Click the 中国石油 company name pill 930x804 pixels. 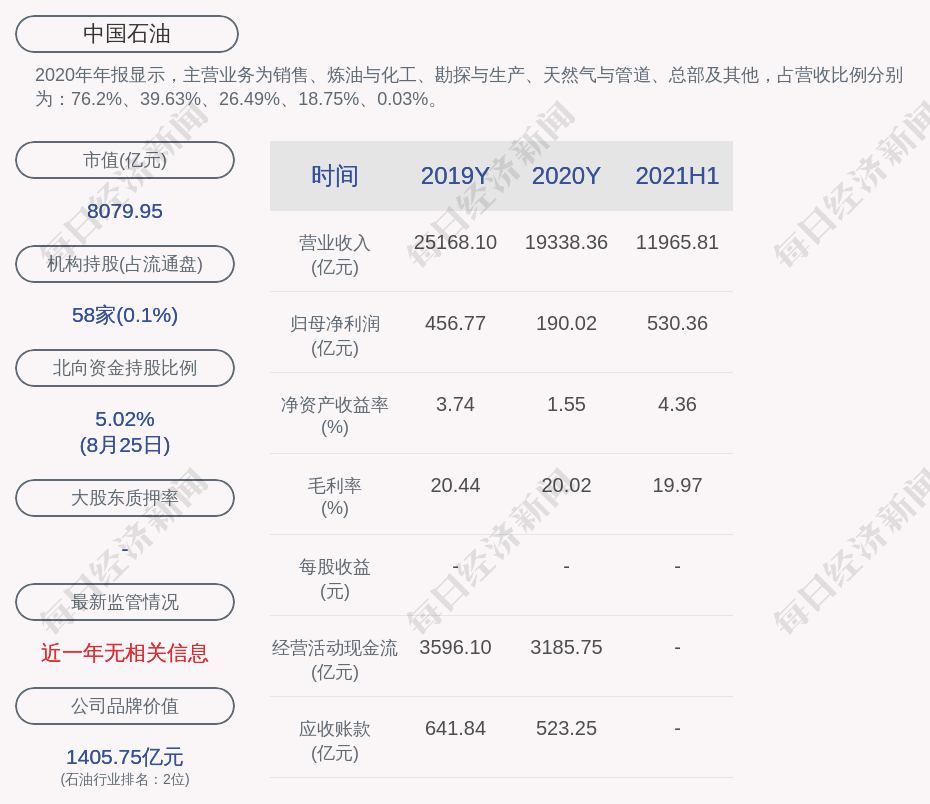[x=127, y=34]
